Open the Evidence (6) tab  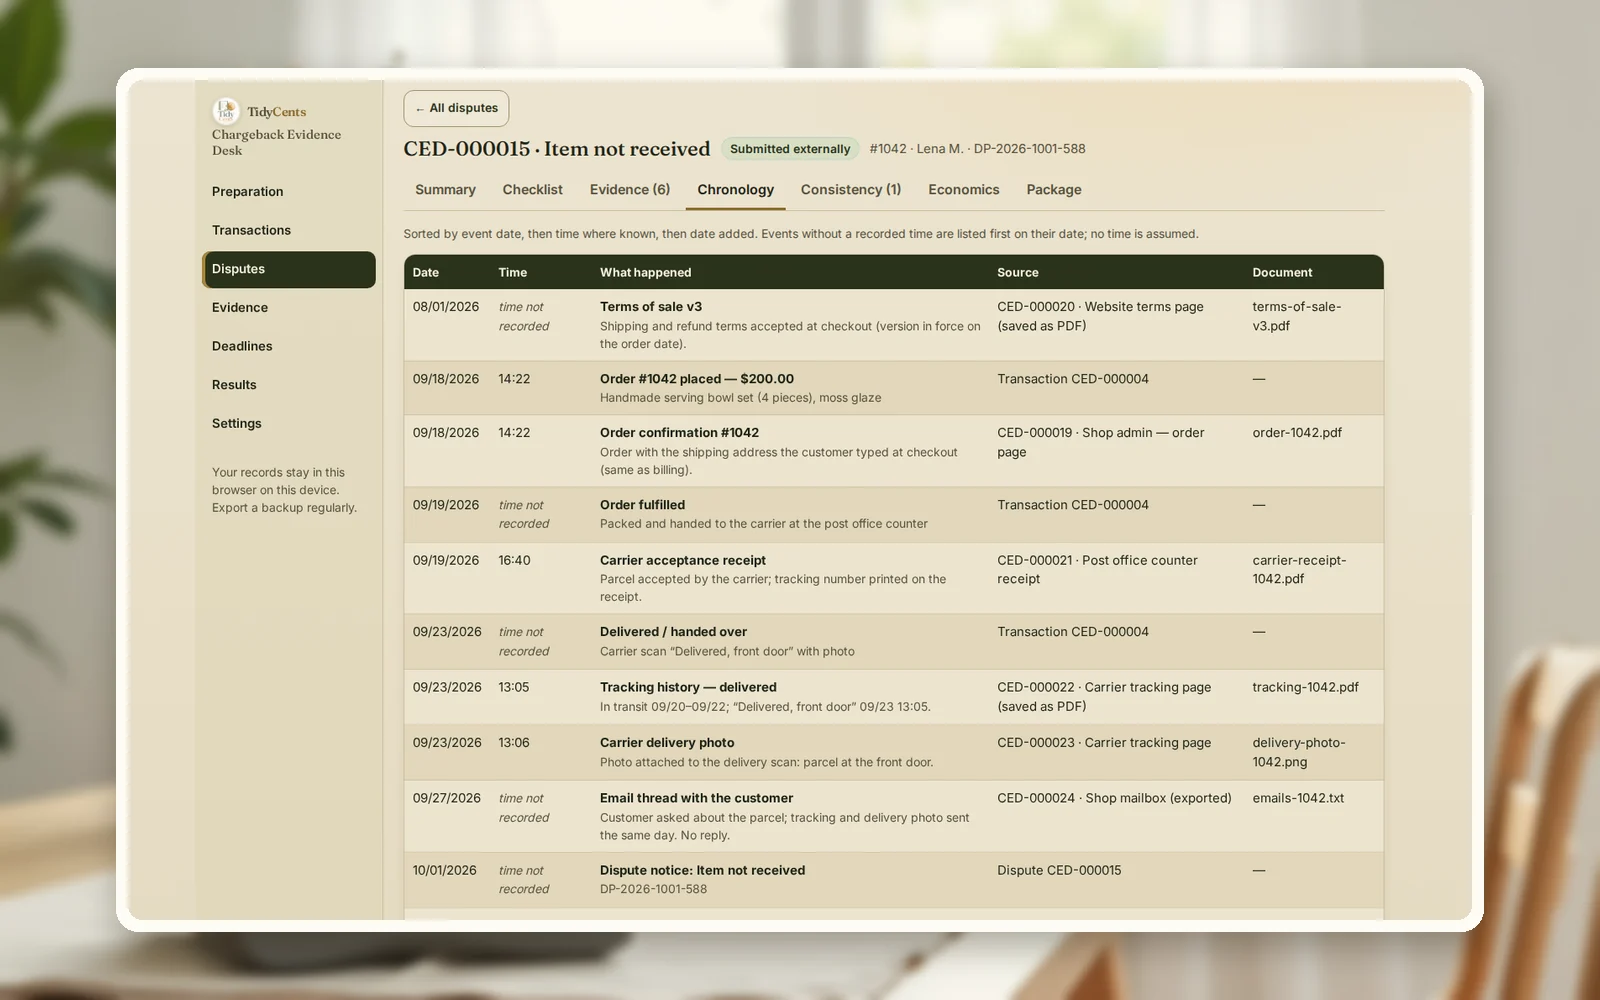pyautogui.click(x=630, y=190)
